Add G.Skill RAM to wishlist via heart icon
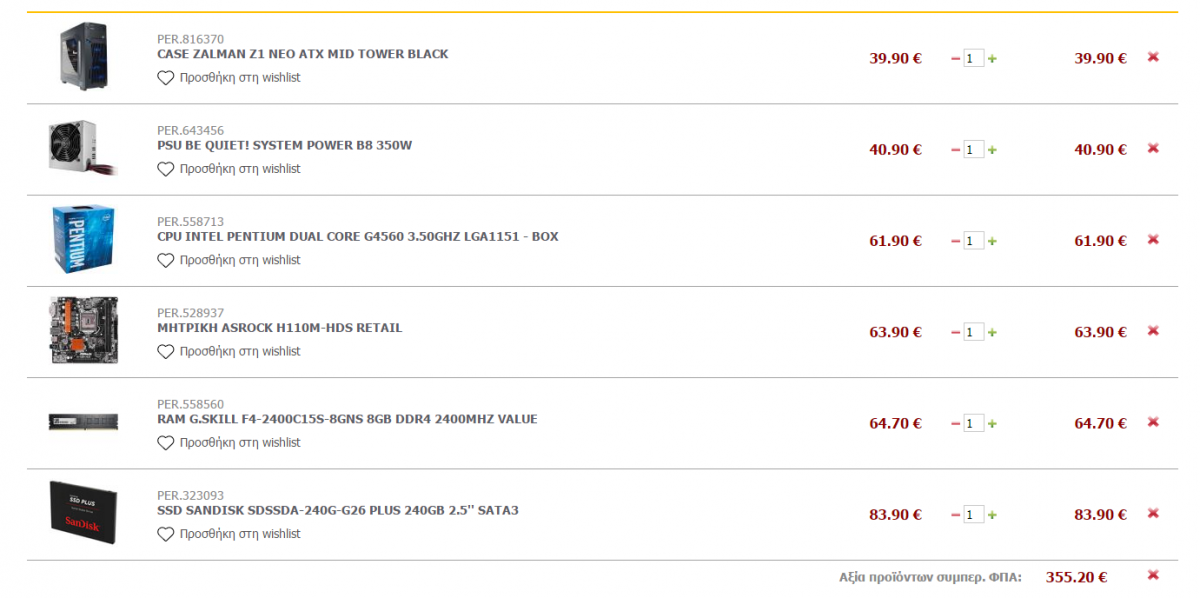1200x598 pixels. click(166, 443)
